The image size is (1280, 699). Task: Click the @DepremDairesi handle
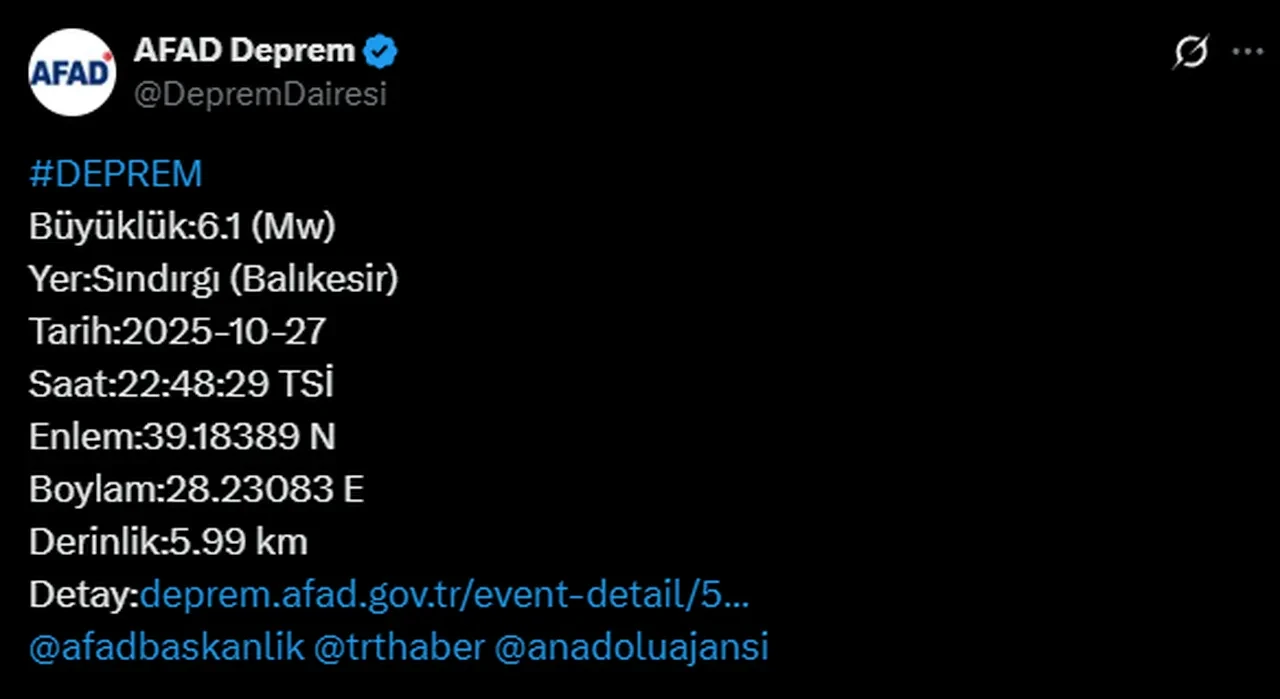point(259,94)
